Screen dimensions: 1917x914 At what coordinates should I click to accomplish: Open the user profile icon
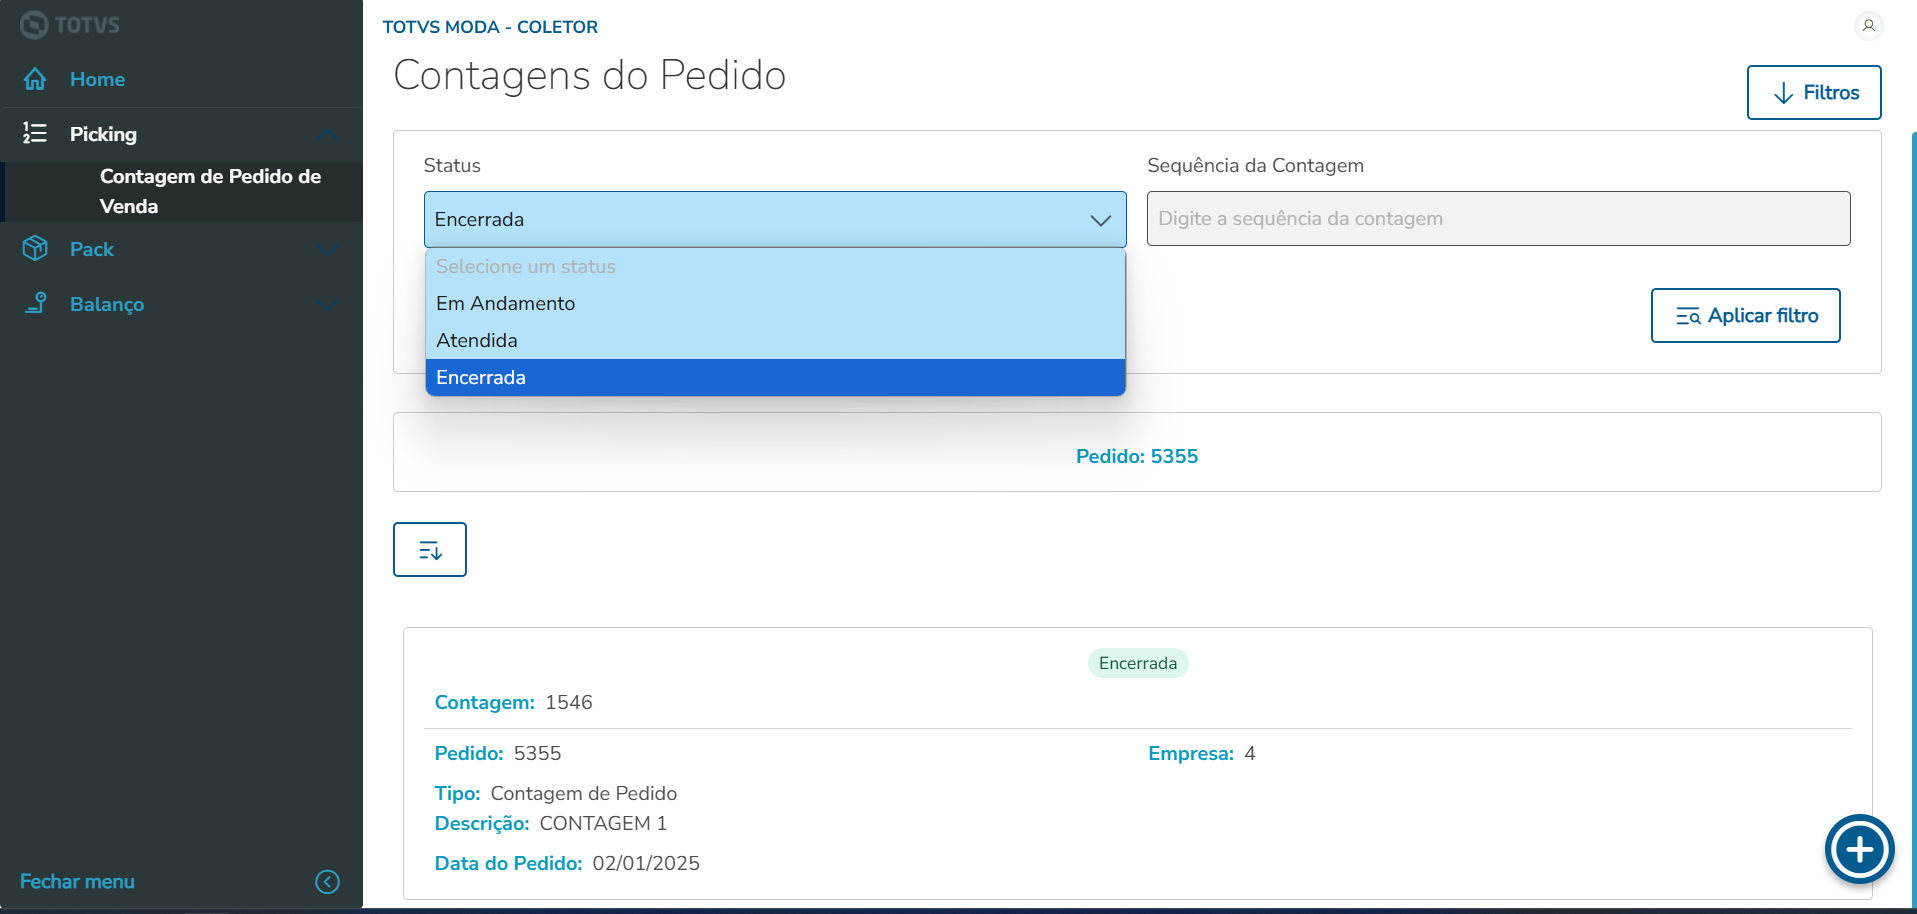[x=1868, y=26]
